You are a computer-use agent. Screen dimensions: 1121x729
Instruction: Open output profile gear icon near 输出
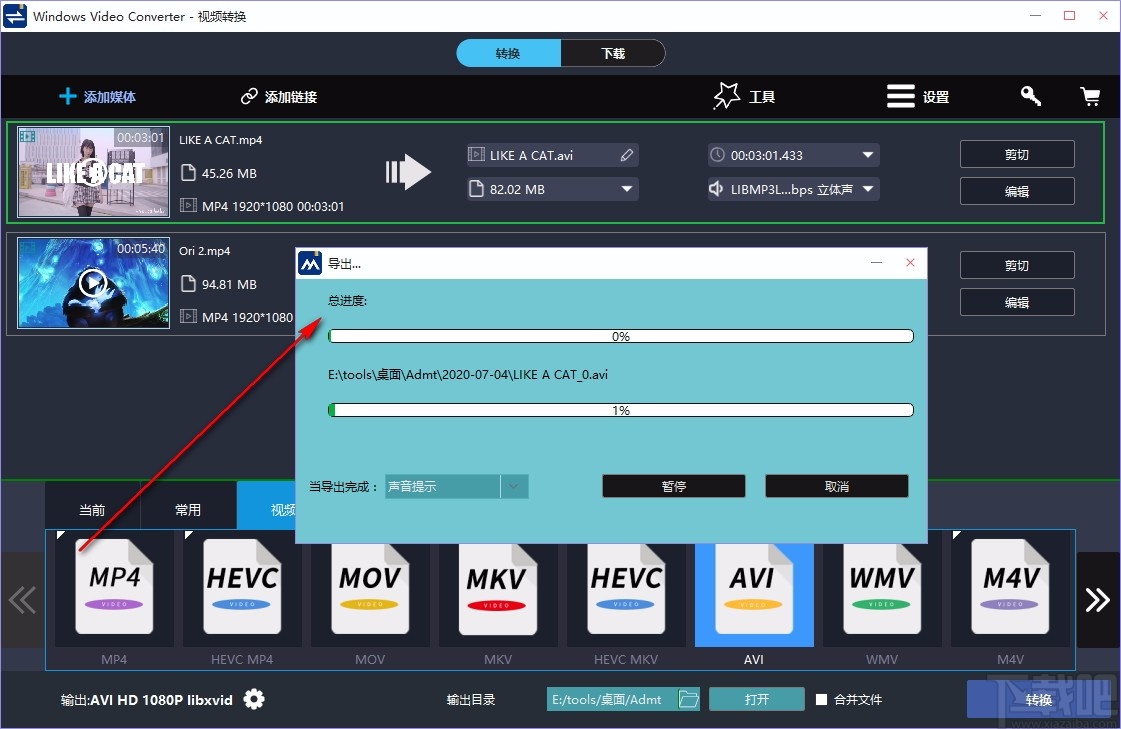[253, 699]
